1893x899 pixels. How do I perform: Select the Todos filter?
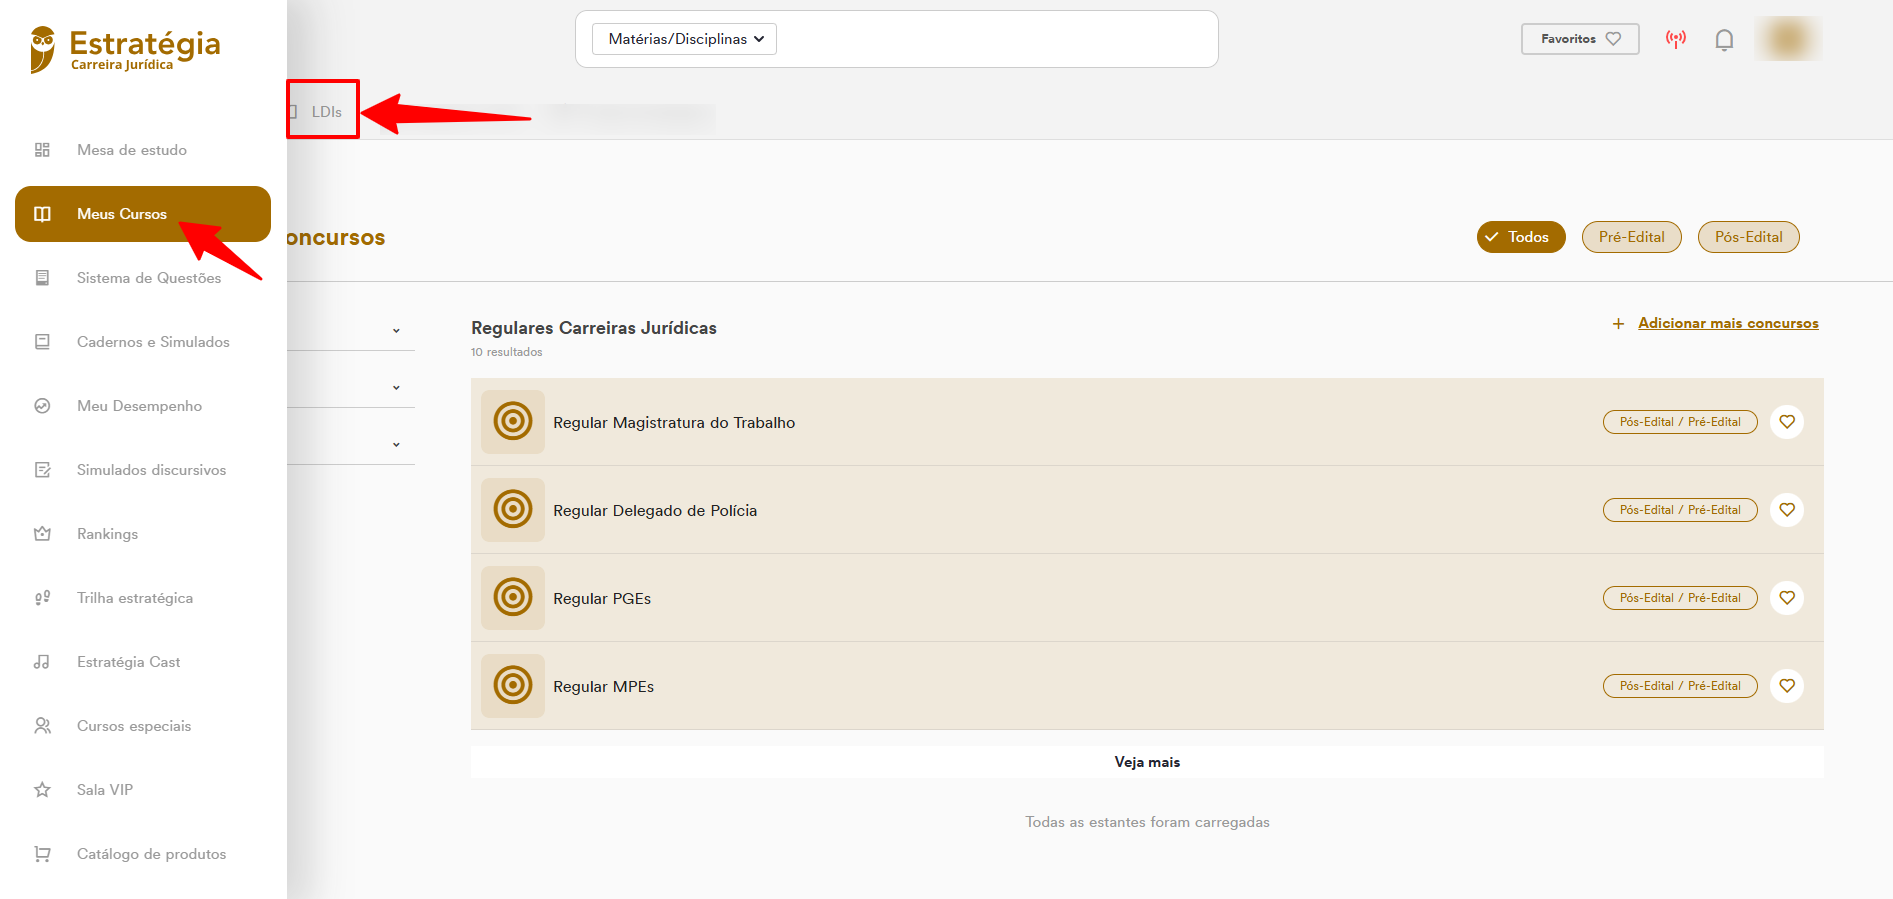pos(1521,237)
